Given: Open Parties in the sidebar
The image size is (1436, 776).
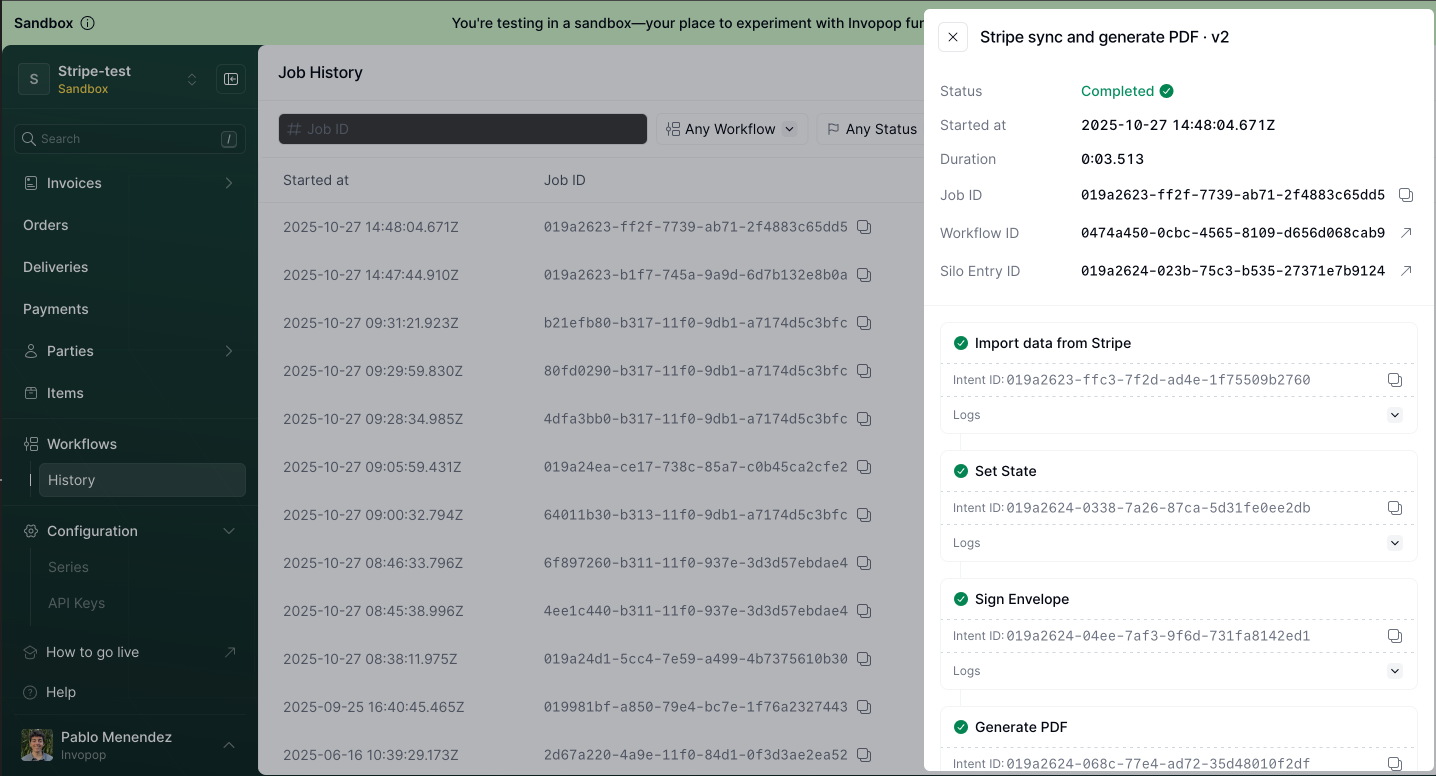Looking at the screenshot, I should tap(70, 351).
